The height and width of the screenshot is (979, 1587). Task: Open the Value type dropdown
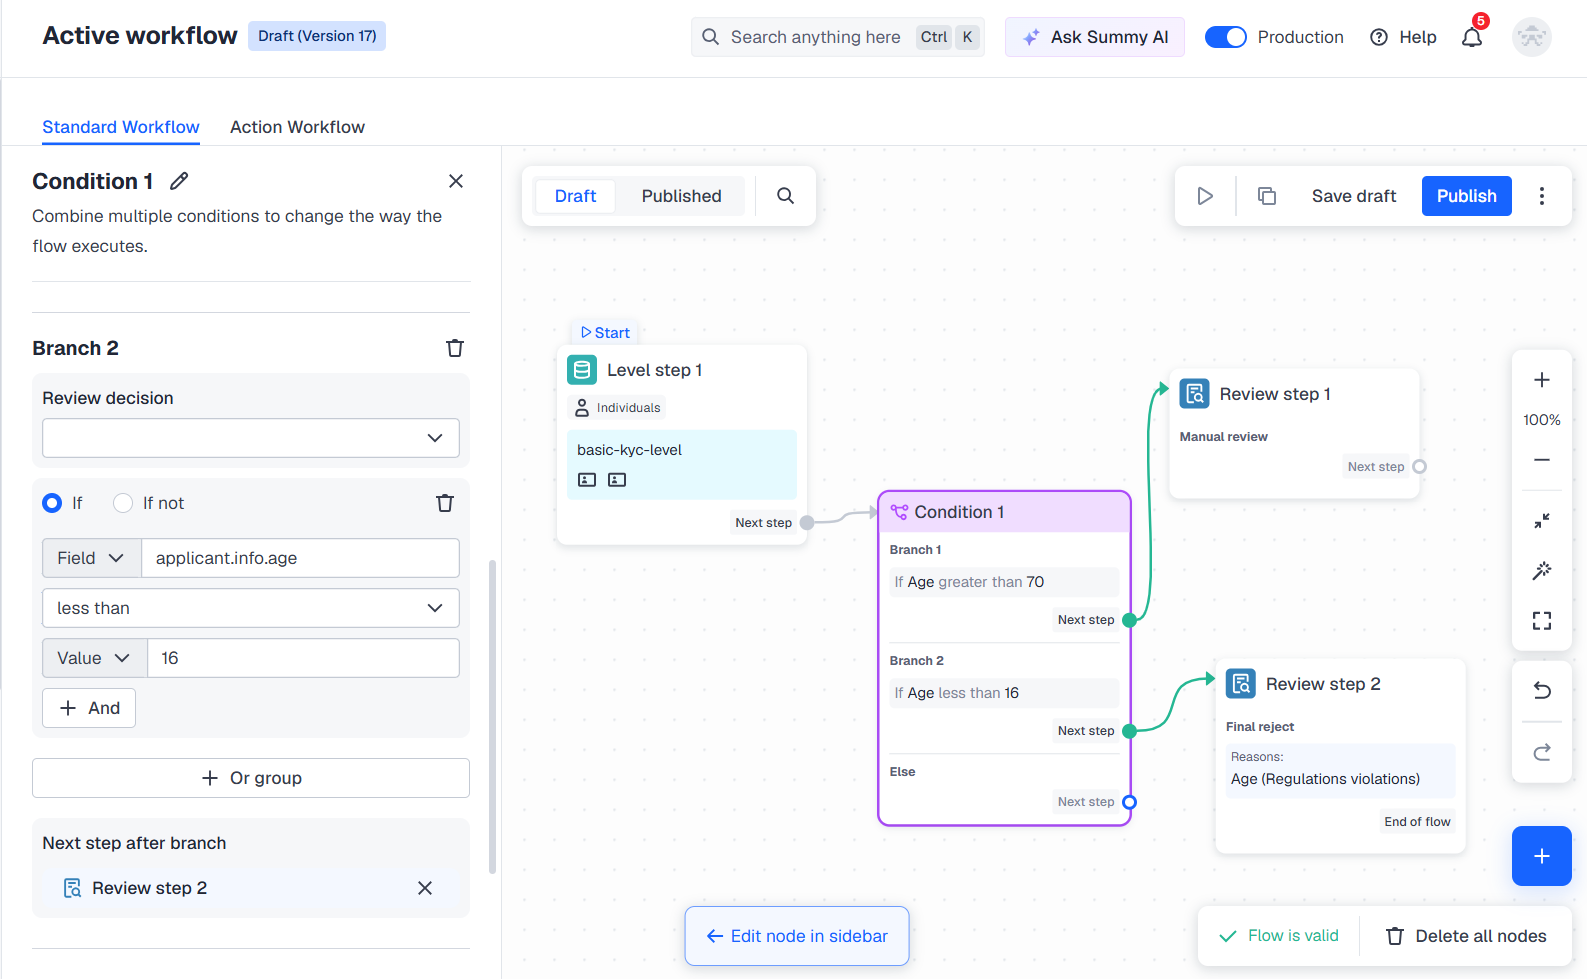pos(95,658)
